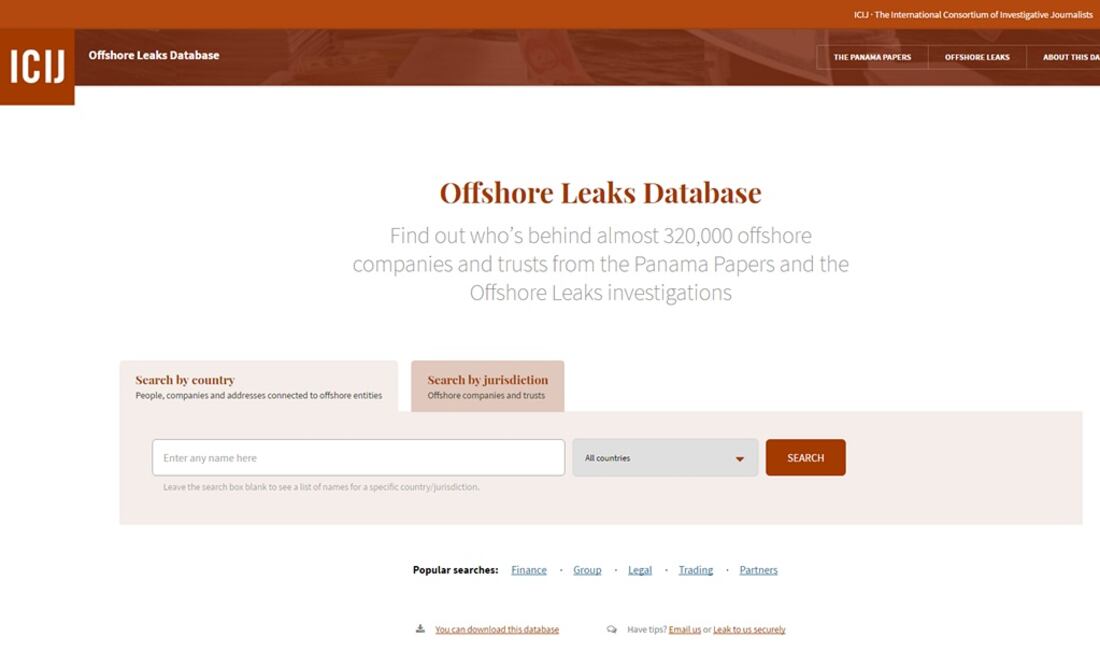Click the 'Email us' link
1100x666 pixels.
[x=685, y=630]
